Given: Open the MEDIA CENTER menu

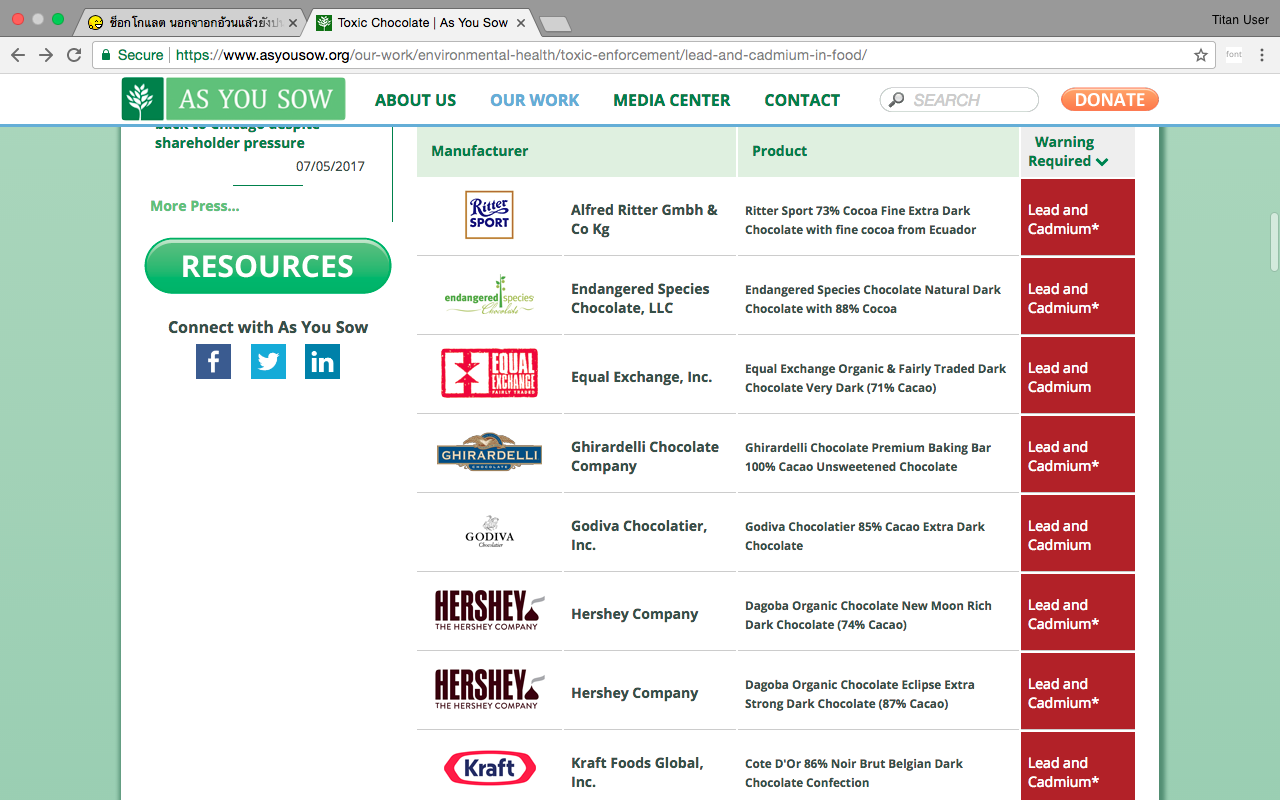Looking at the screenshot, I should click(672, 100).
